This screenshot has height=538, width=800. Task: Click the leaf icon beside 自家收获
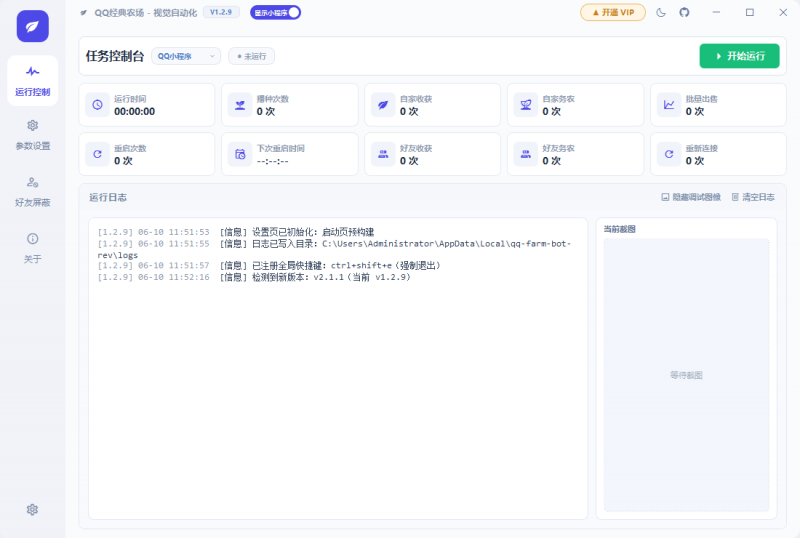383,105
